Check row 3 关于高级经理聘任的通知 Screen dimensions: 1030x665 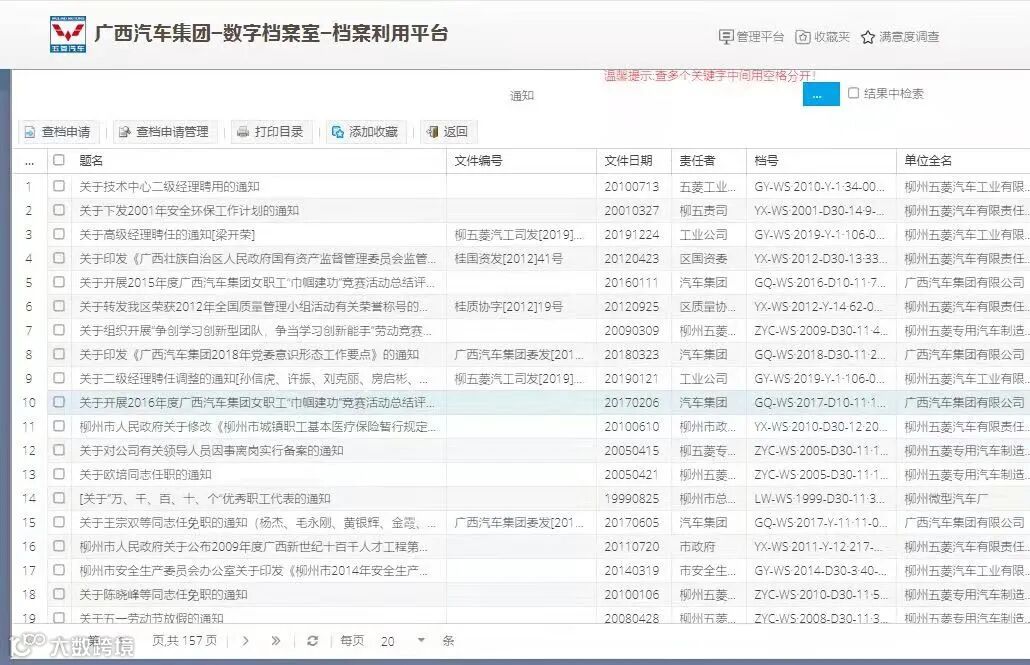pyautogui.click(x=58, y=234)
